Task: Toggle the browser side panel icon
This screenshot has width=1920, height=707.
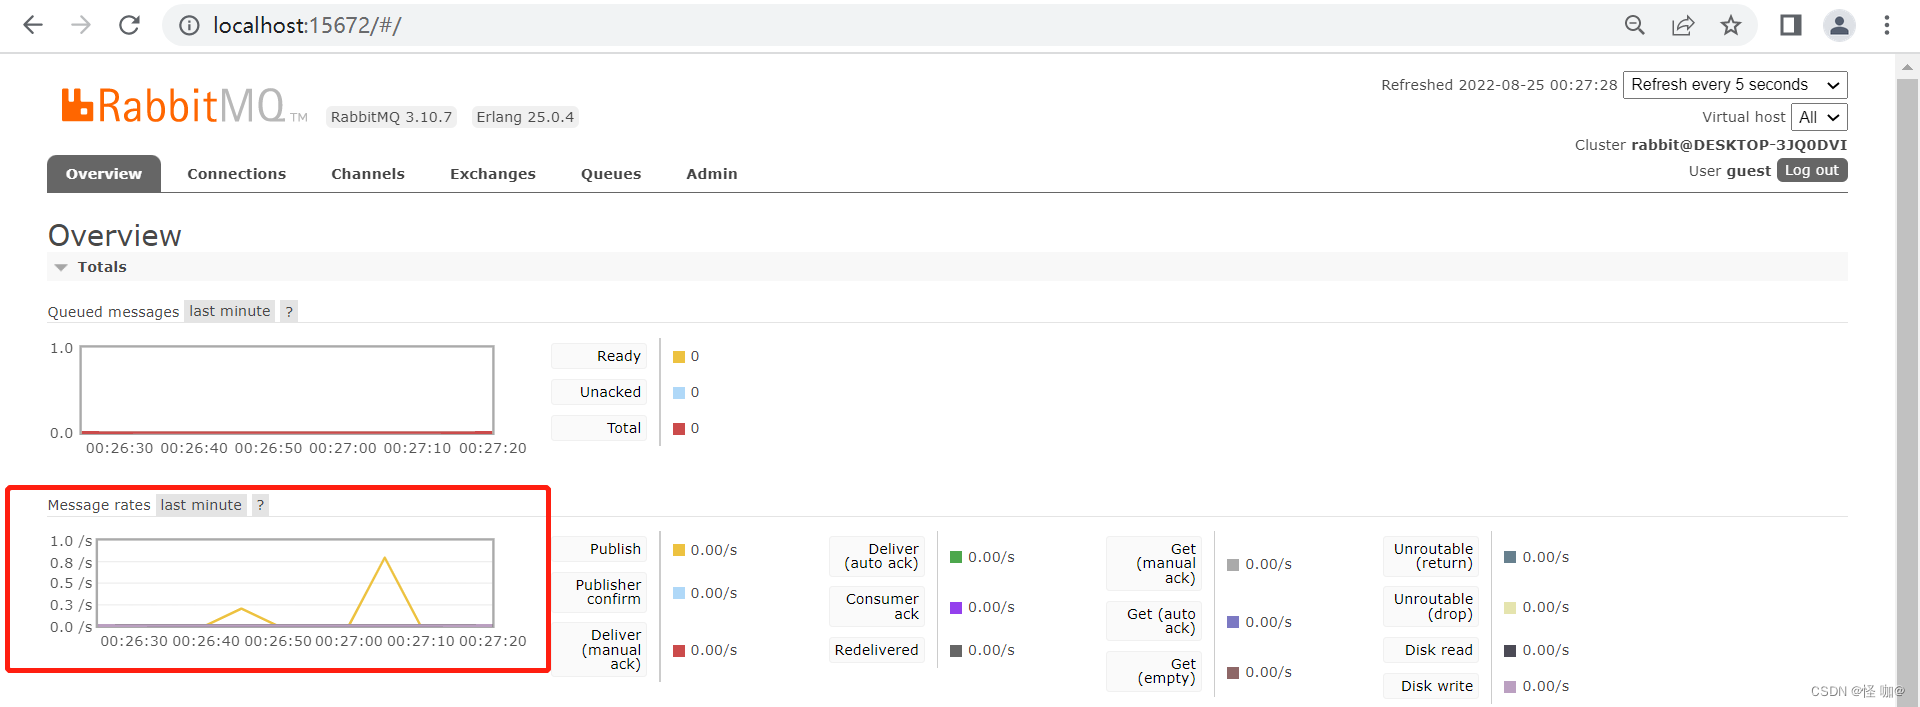Action: 1791,25
